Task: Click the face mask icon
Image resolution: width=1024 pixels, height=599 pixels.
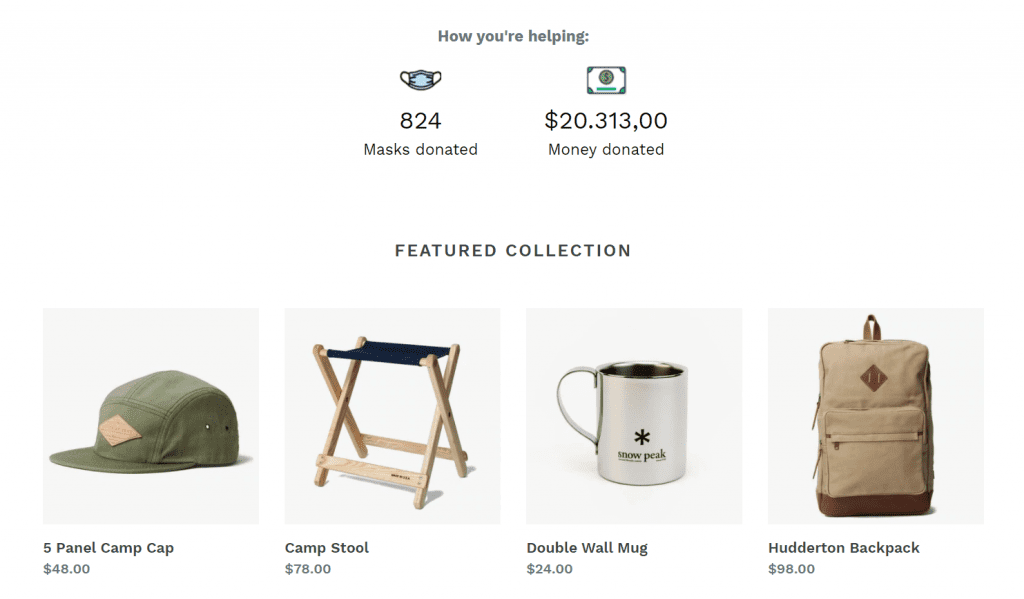Action: [420, 79]
